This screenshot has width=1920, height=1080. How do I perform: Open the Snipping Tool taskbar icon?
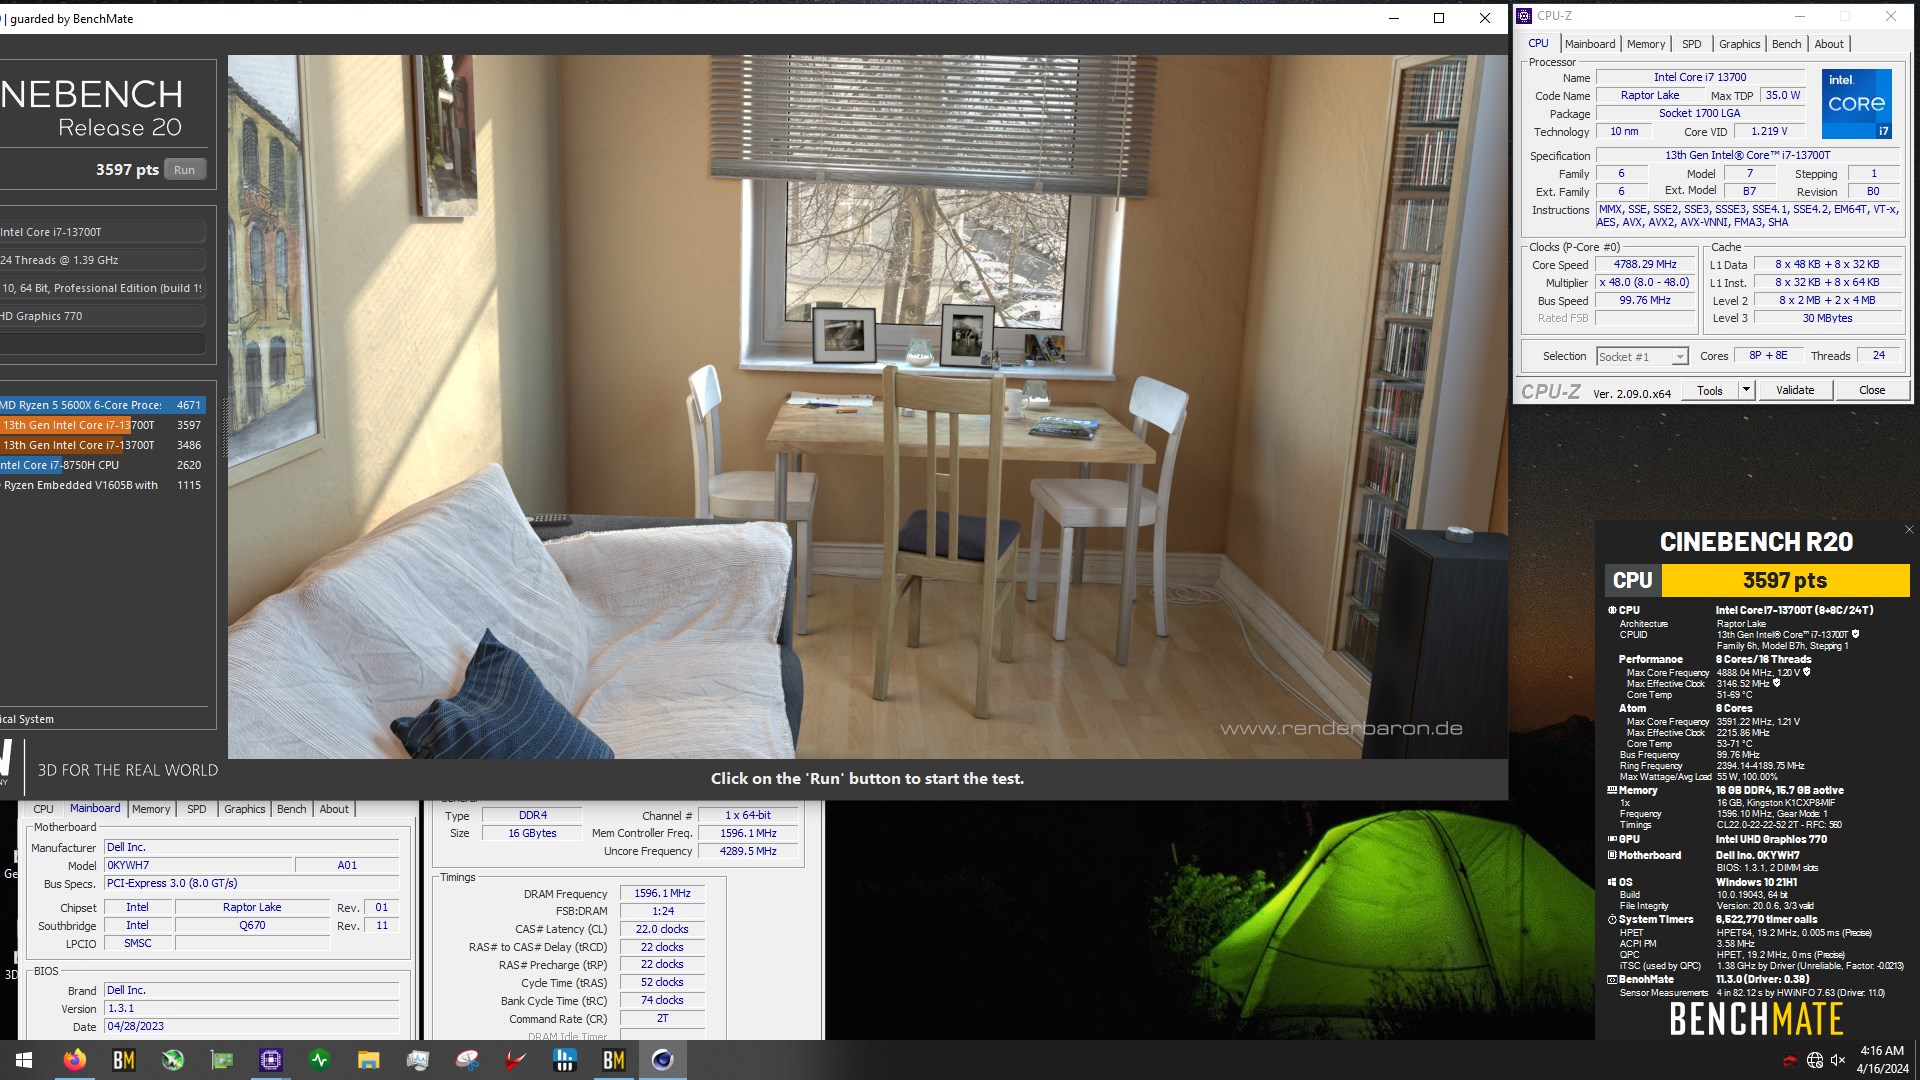pyautogui.click(x=467, y=1060)
